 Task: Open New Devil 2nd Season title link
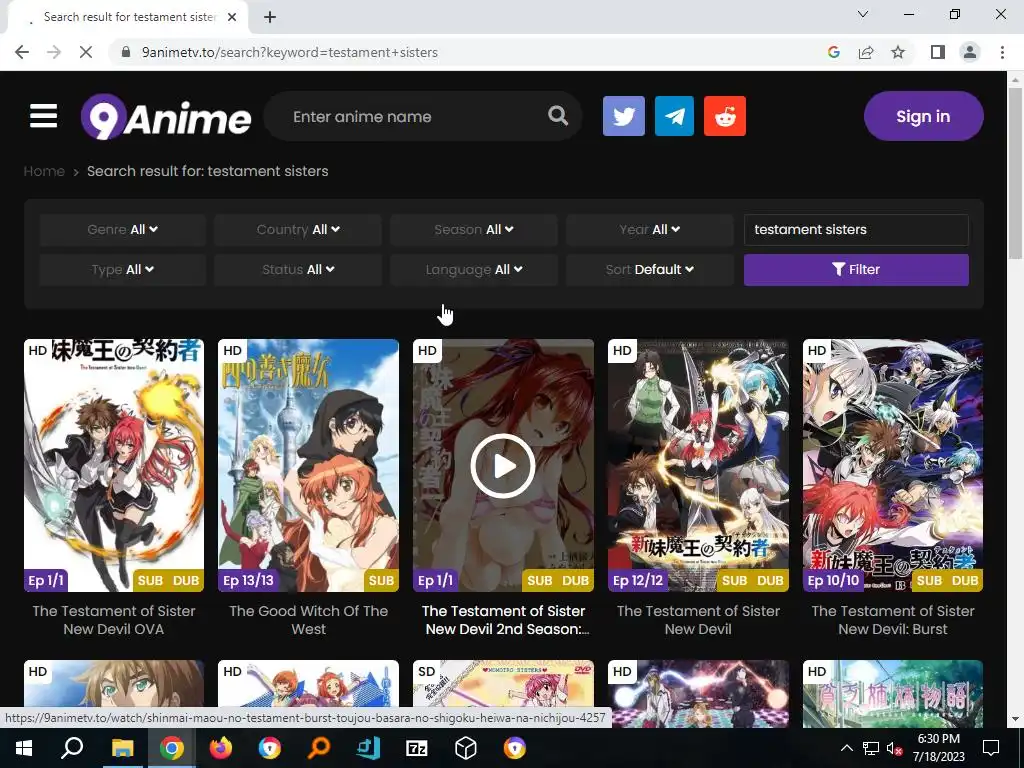pyautogui.click(x=503, y=620)
